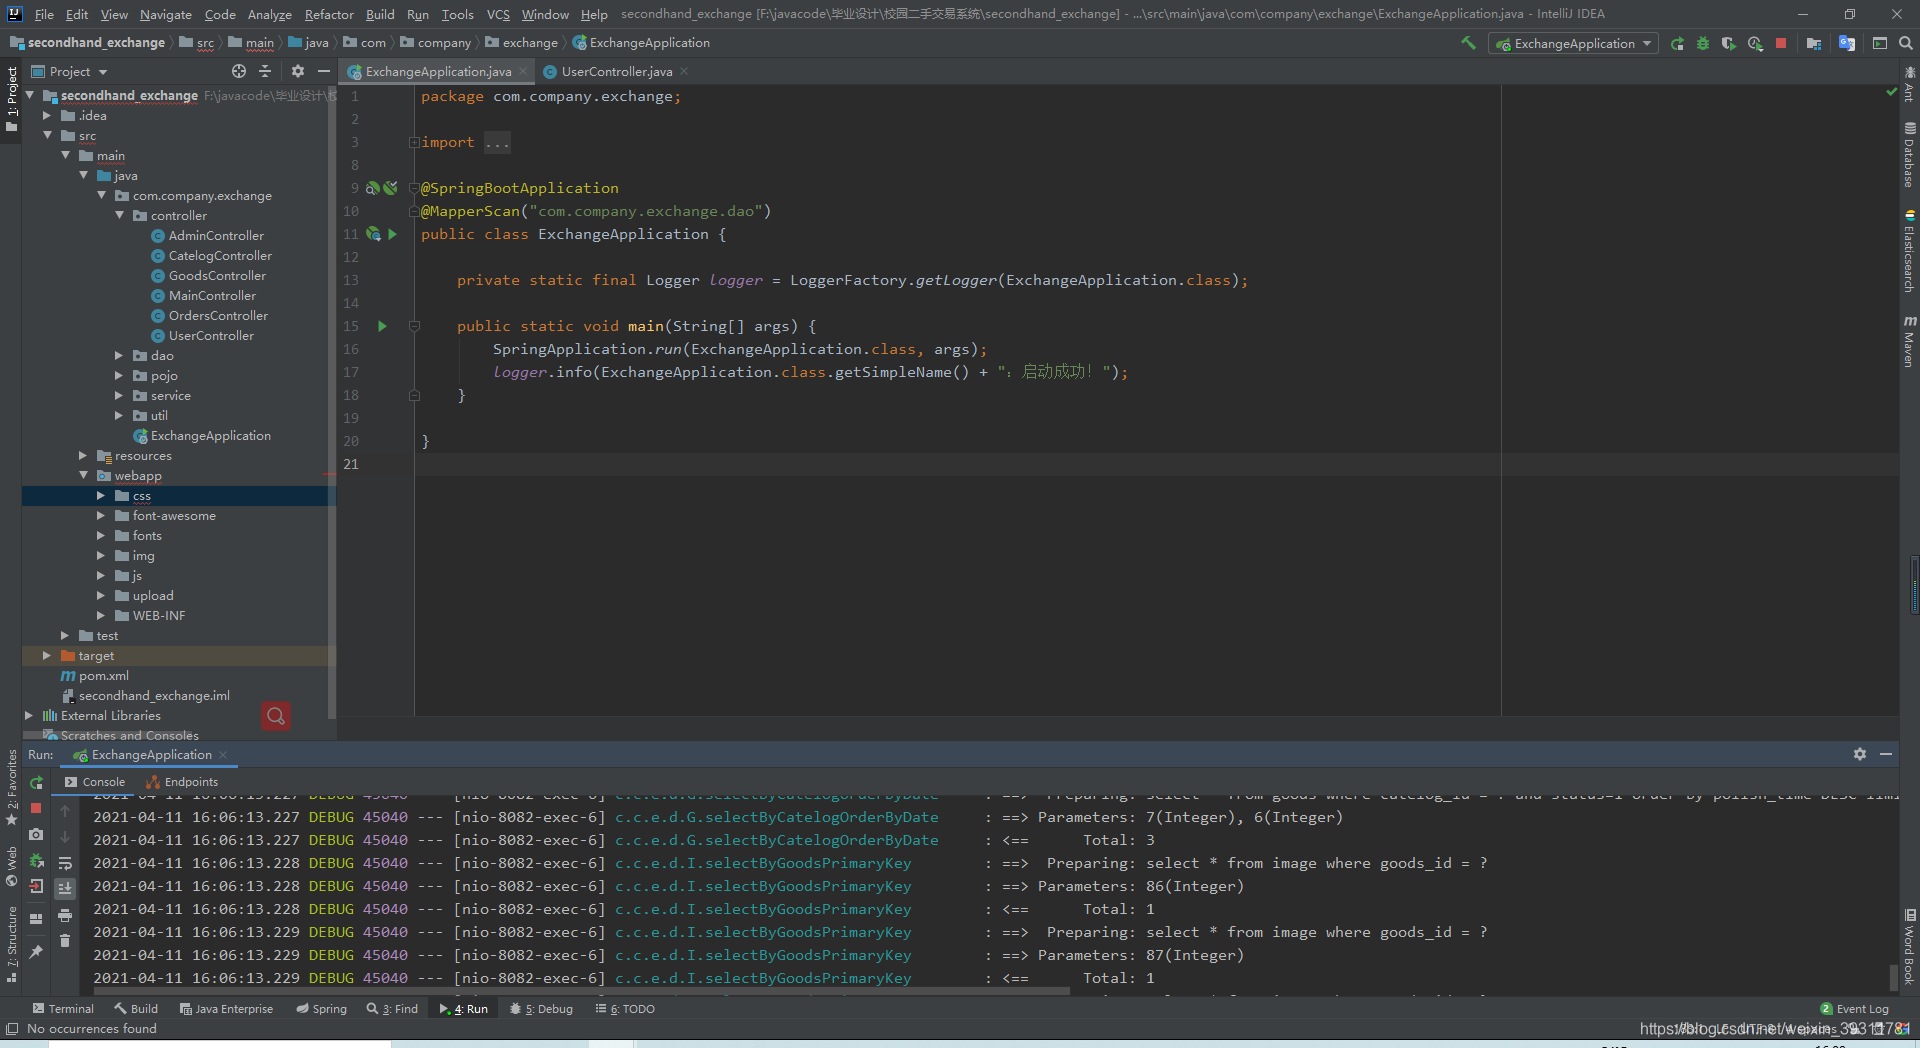Screen dimensions: 1920x1048
Task: Select GoodsController in the project tree
Action: click(x=217, y=276)
